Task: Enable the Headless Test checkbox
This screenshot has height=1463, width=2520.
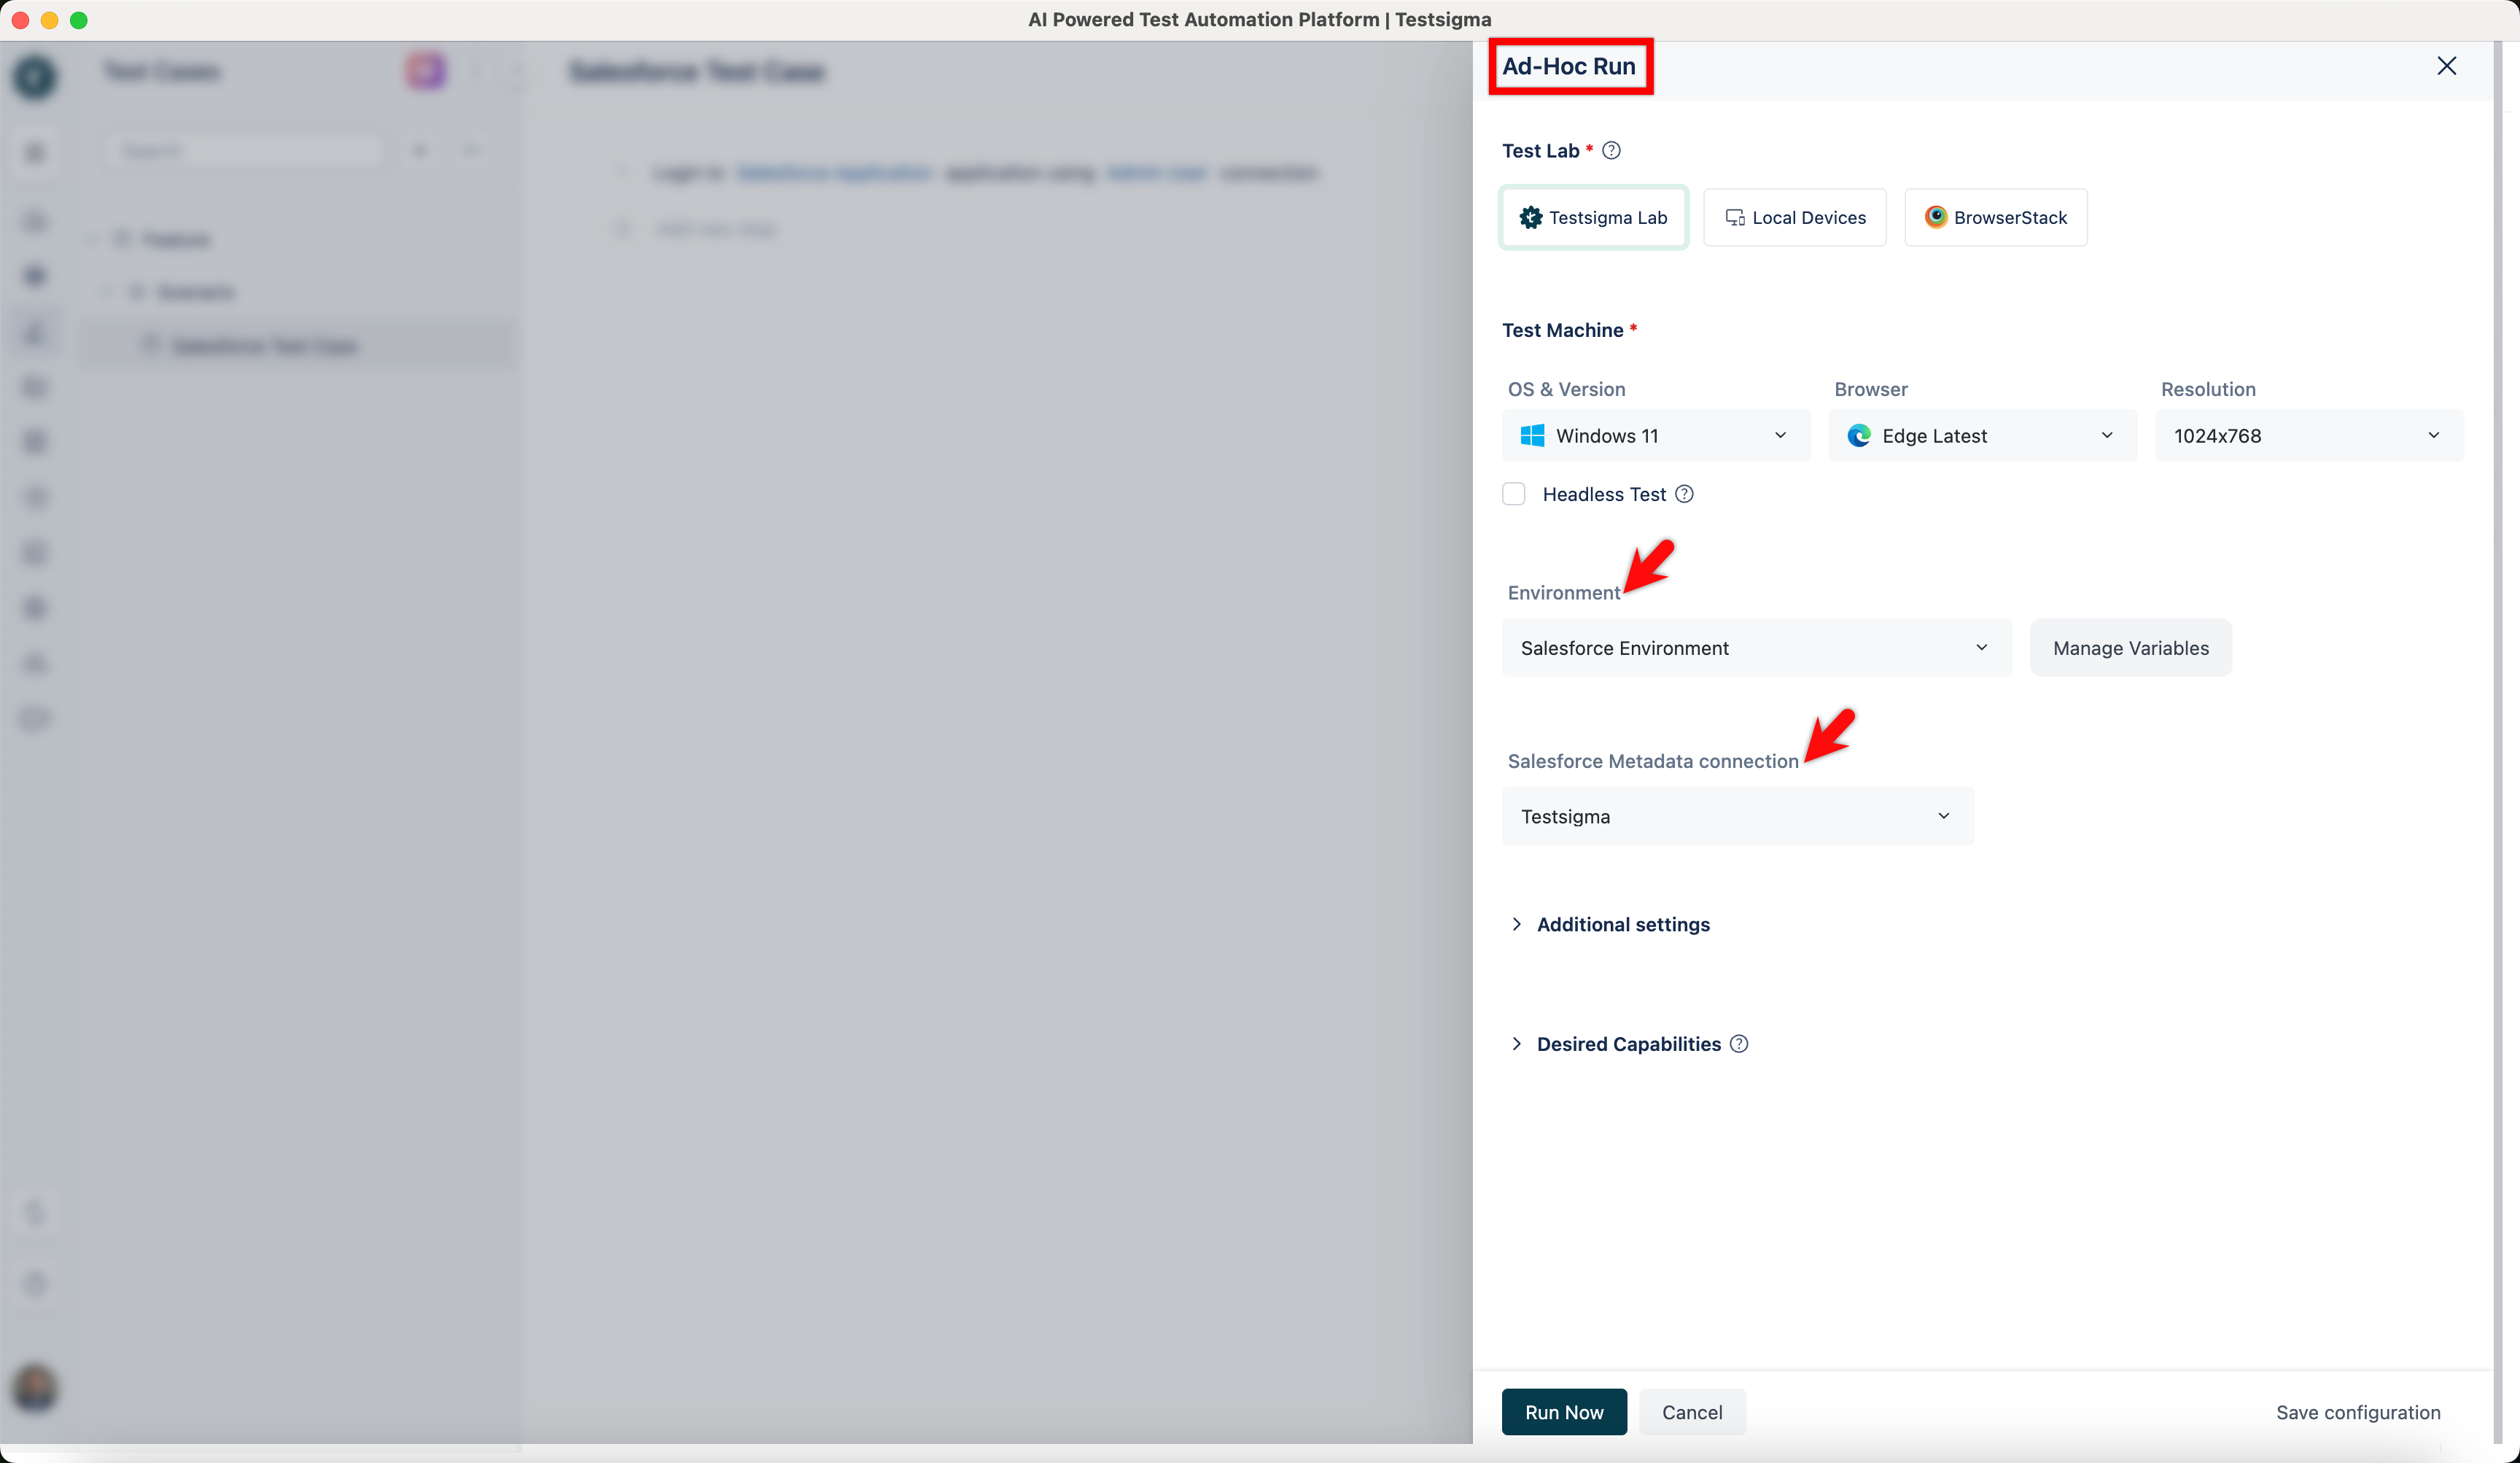Action: pyautogui.click(x=1514, y=494)
